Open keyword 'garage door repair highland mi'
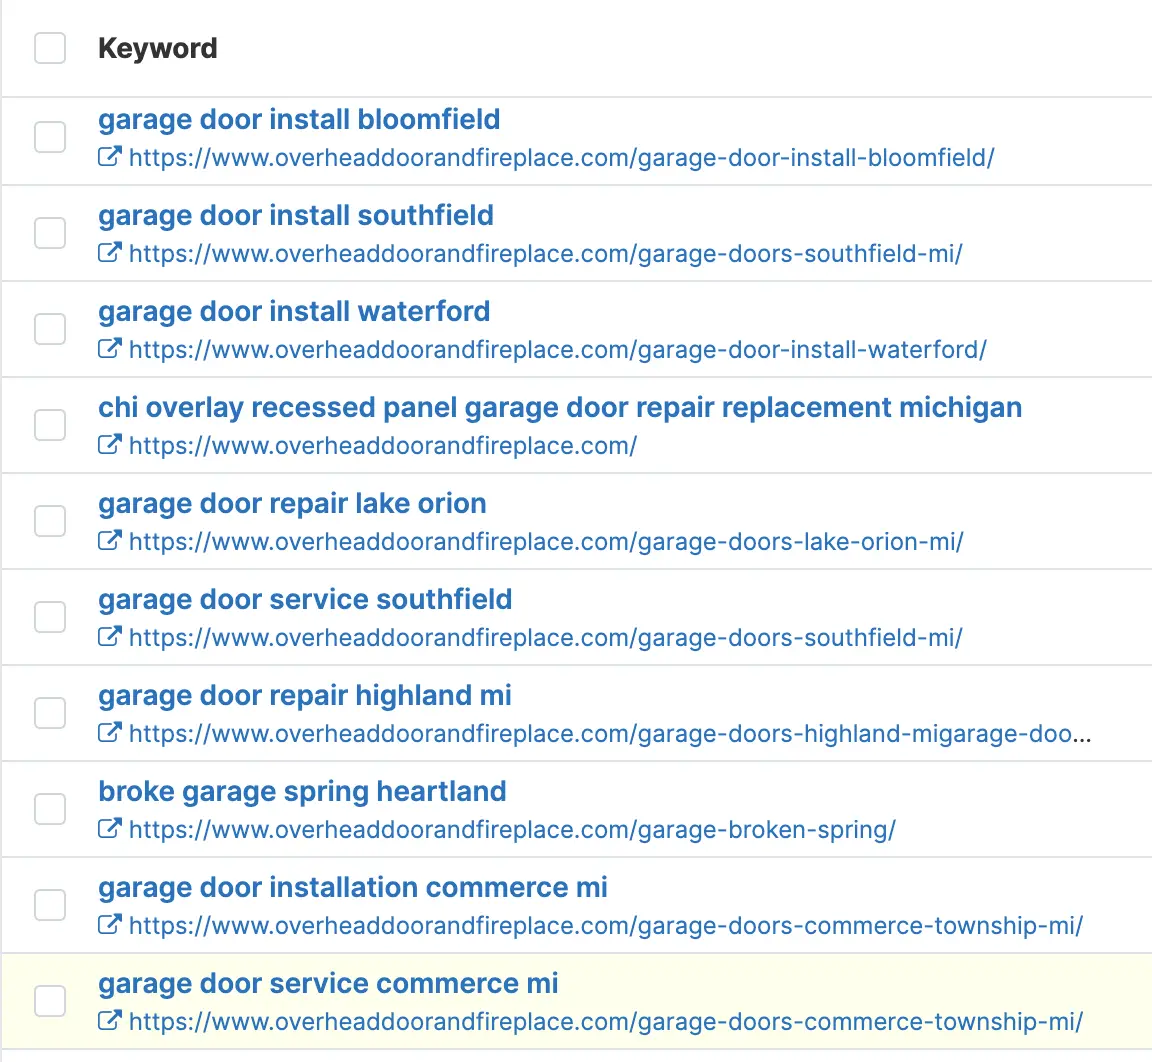 coord(305,695)
